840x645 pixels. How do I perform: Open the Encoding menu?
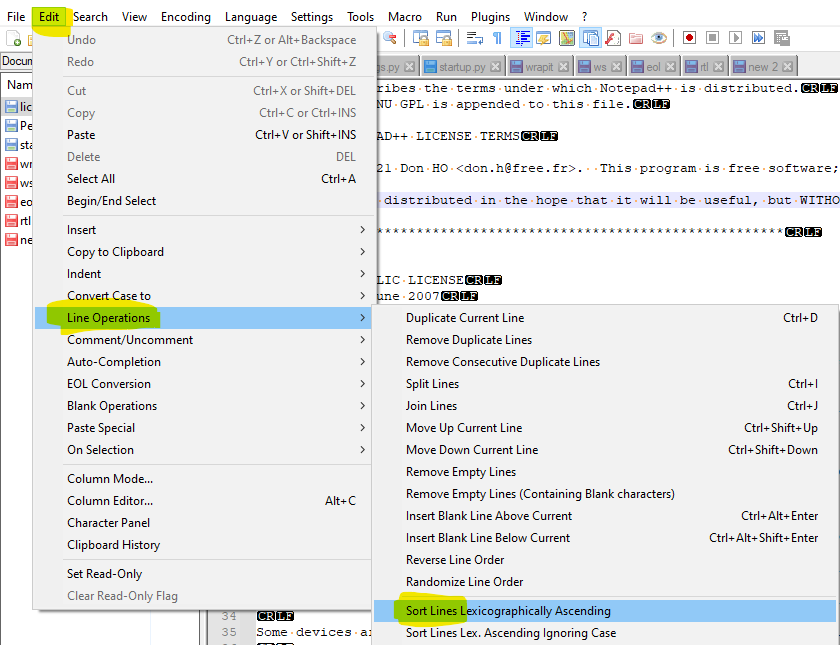click(185, 17)
